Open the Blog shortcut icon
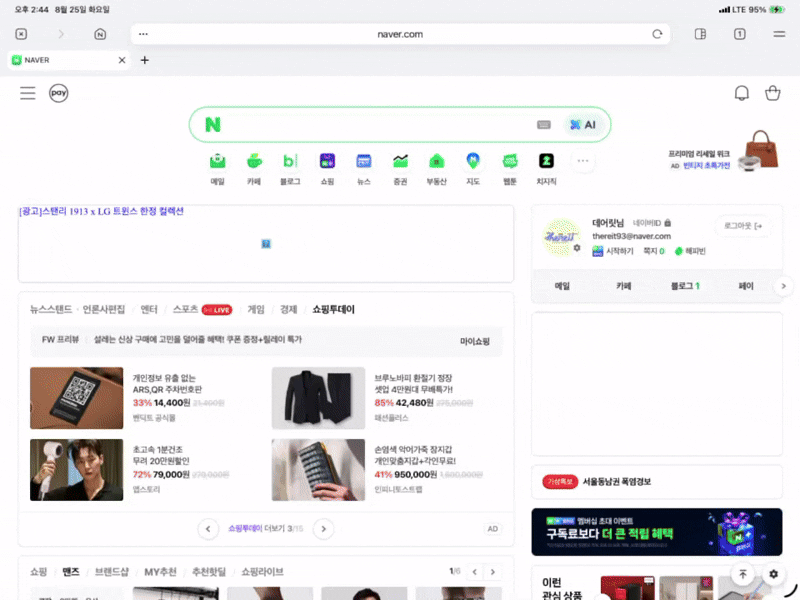This screenshot has width=800, height=600. pos(290,162)
